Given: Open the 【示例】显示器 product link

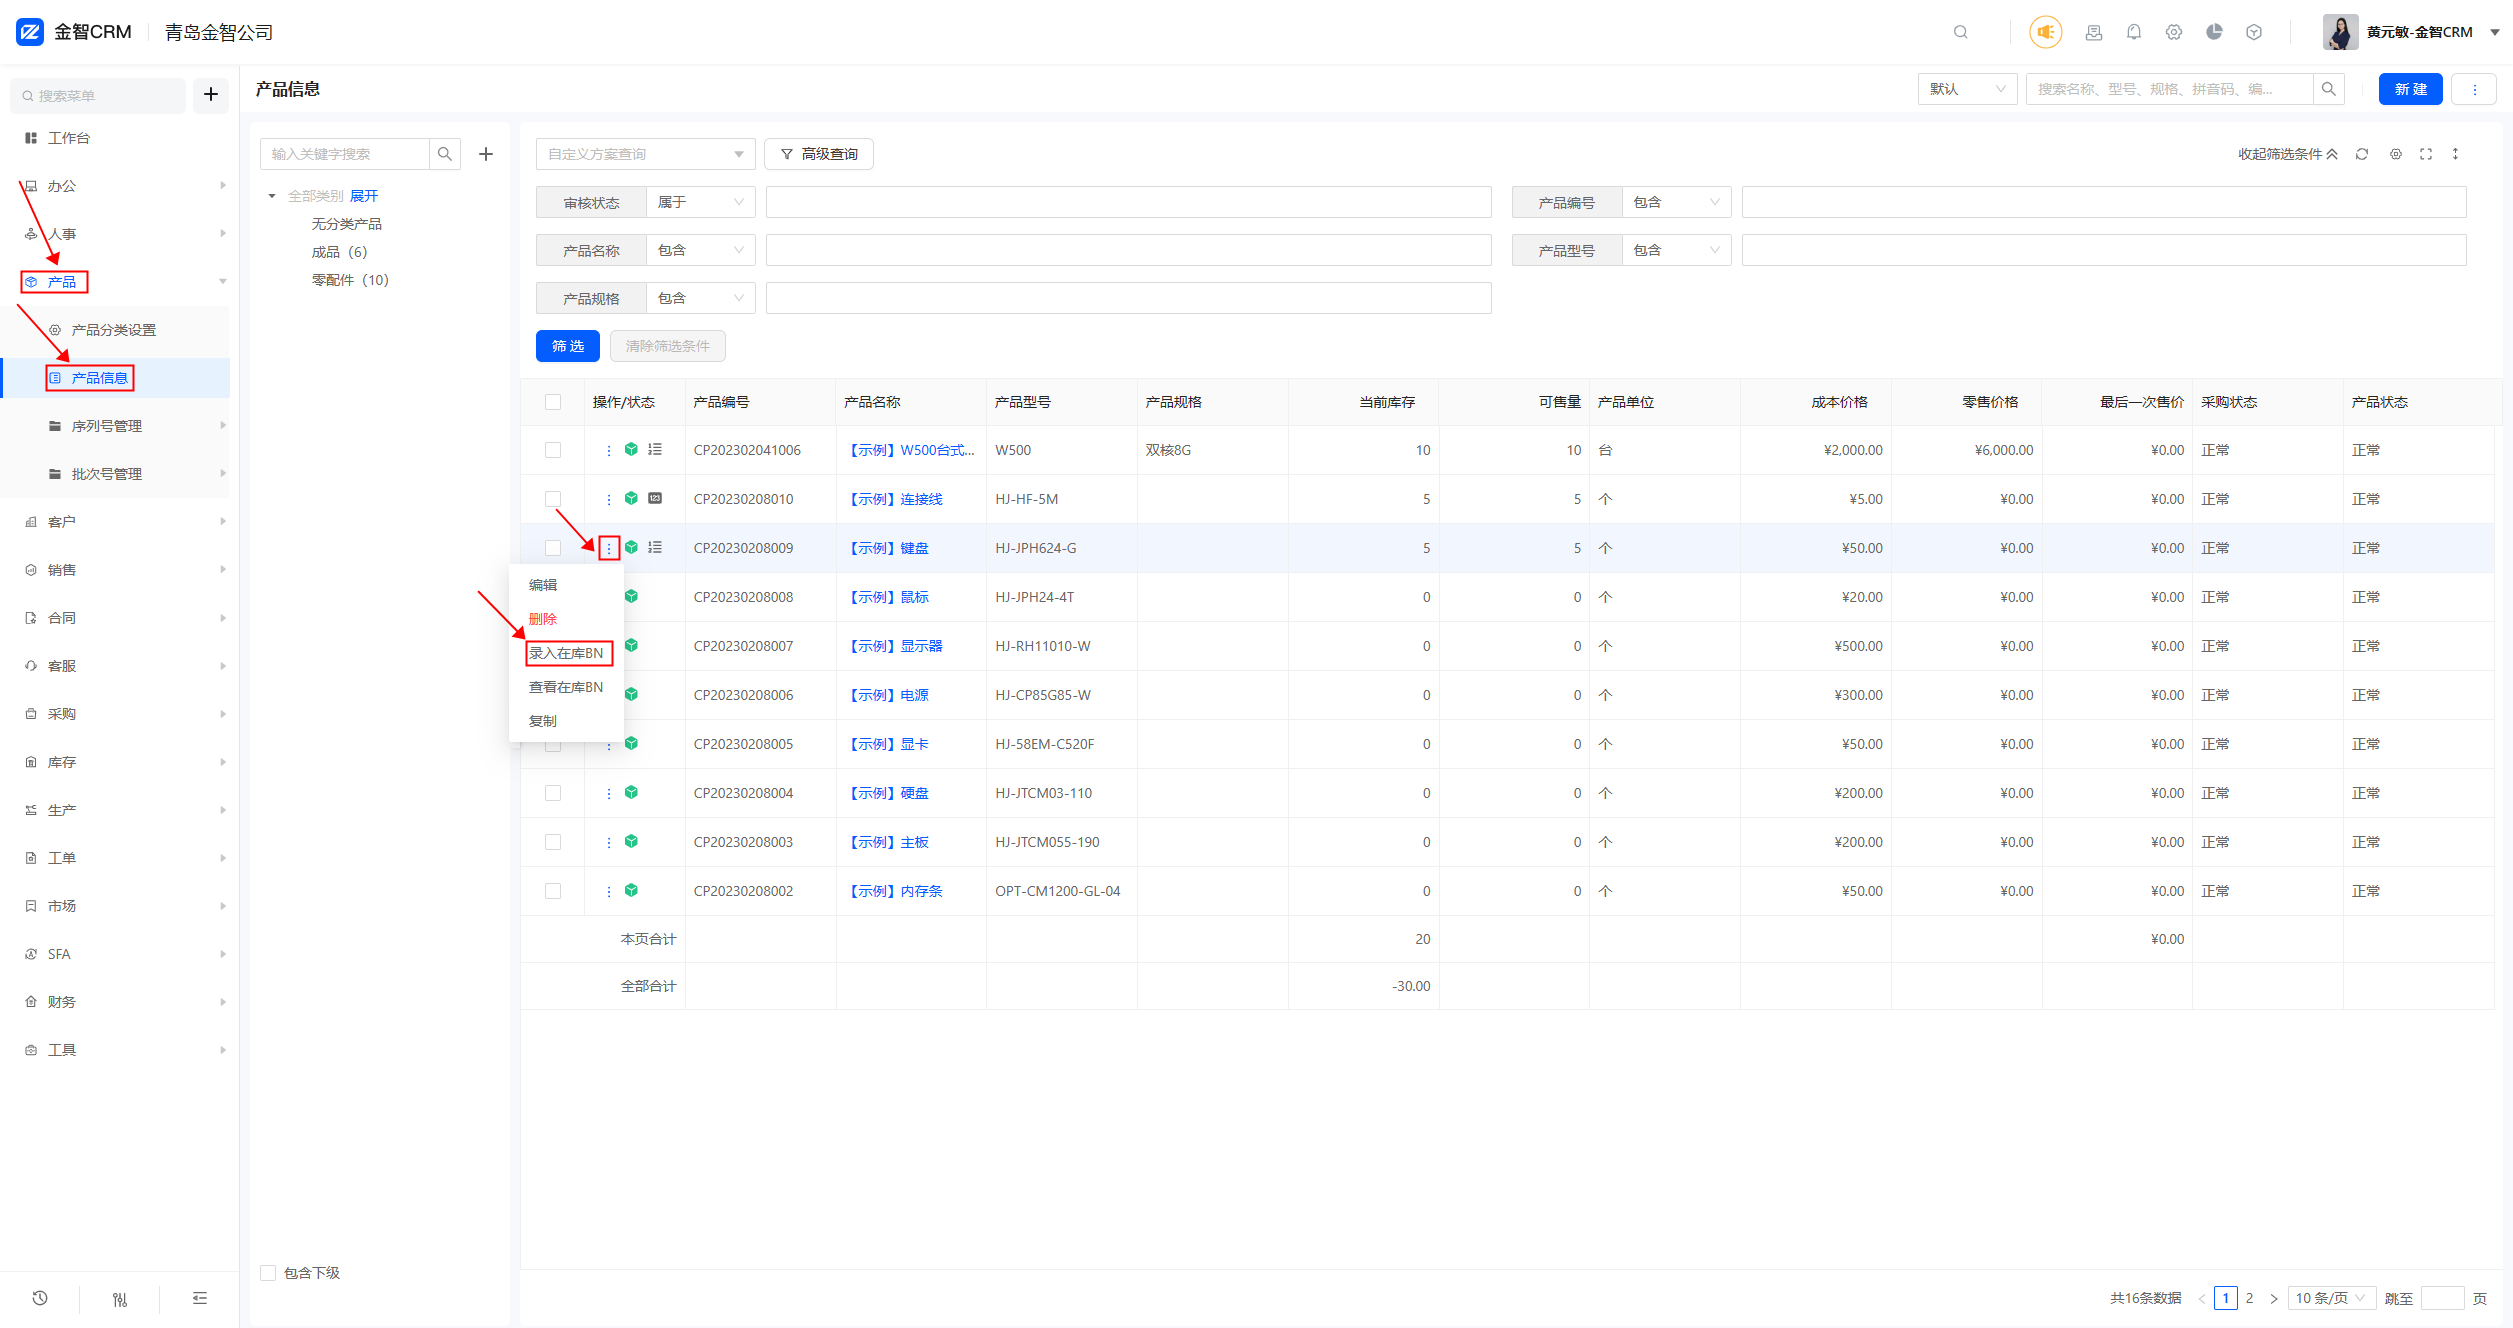Looking at the screenshot, I should point(896,646).
